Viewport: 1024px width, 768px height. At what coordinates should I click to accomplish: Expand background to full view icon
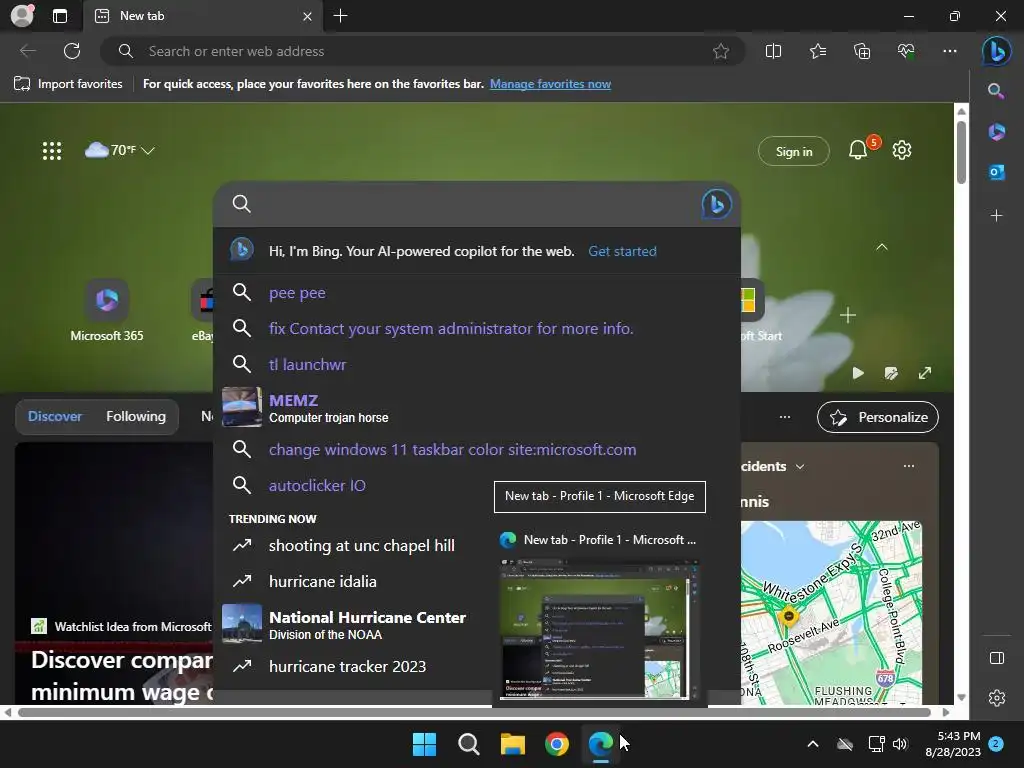[925, 373]
